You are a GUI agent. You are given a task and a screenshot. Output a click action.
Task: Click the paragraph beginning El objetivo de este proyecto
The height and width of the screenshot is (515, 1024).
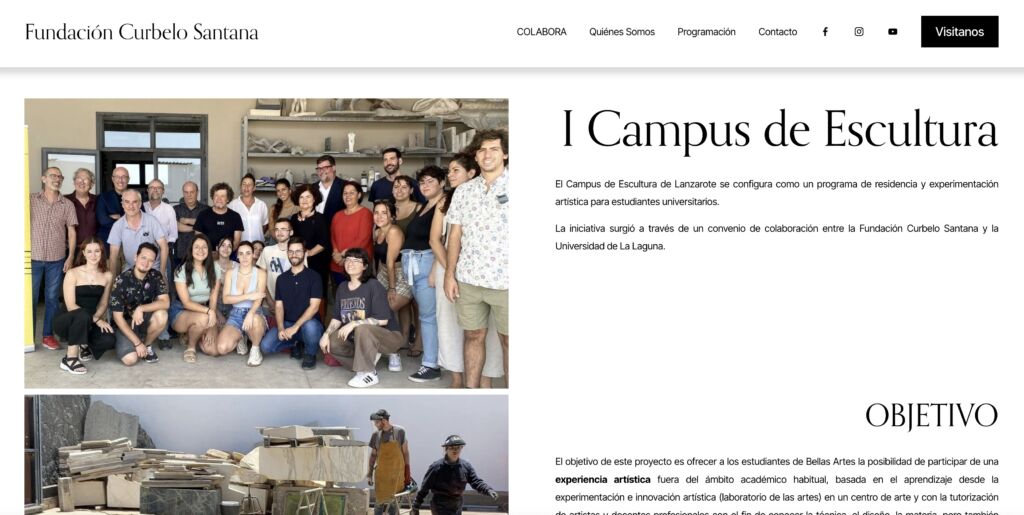(776, 486)
